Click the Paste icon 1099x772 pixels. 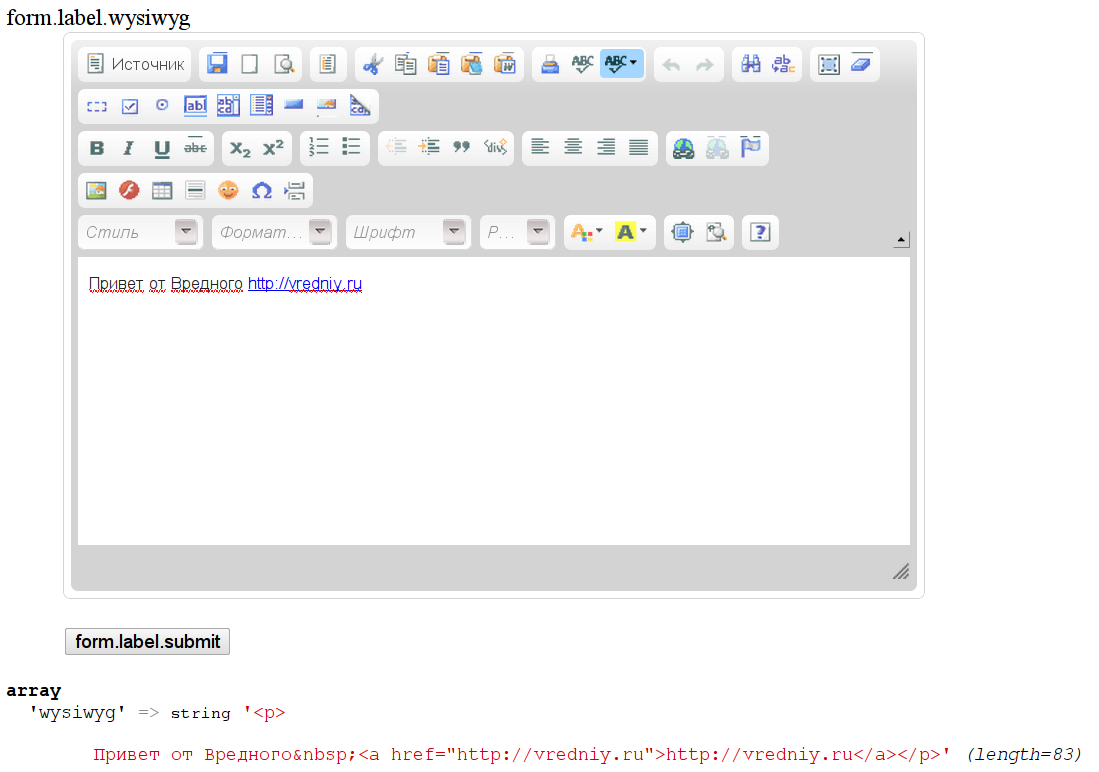[439, 65]
